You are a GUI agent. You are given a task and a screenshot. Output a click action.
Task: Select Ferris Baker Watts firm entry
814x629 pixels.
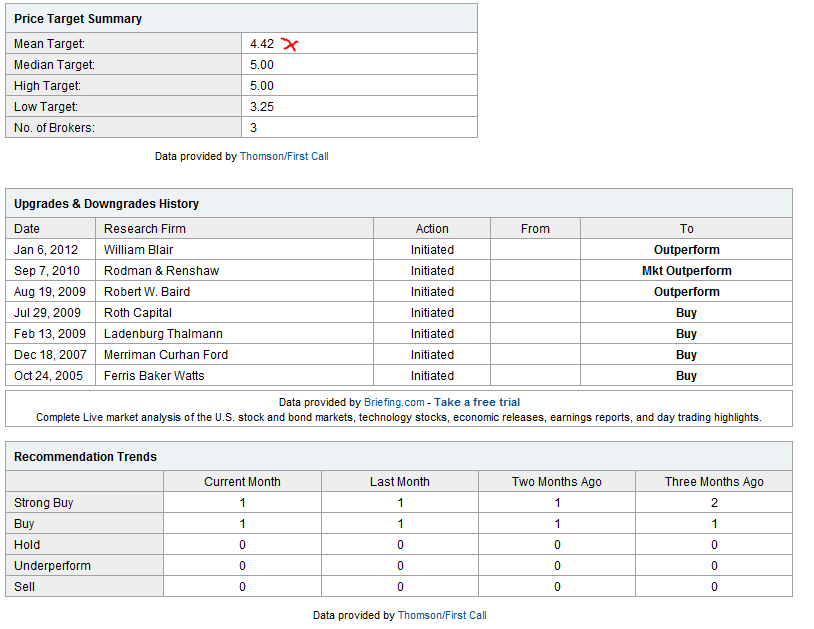tap(155, 376)
